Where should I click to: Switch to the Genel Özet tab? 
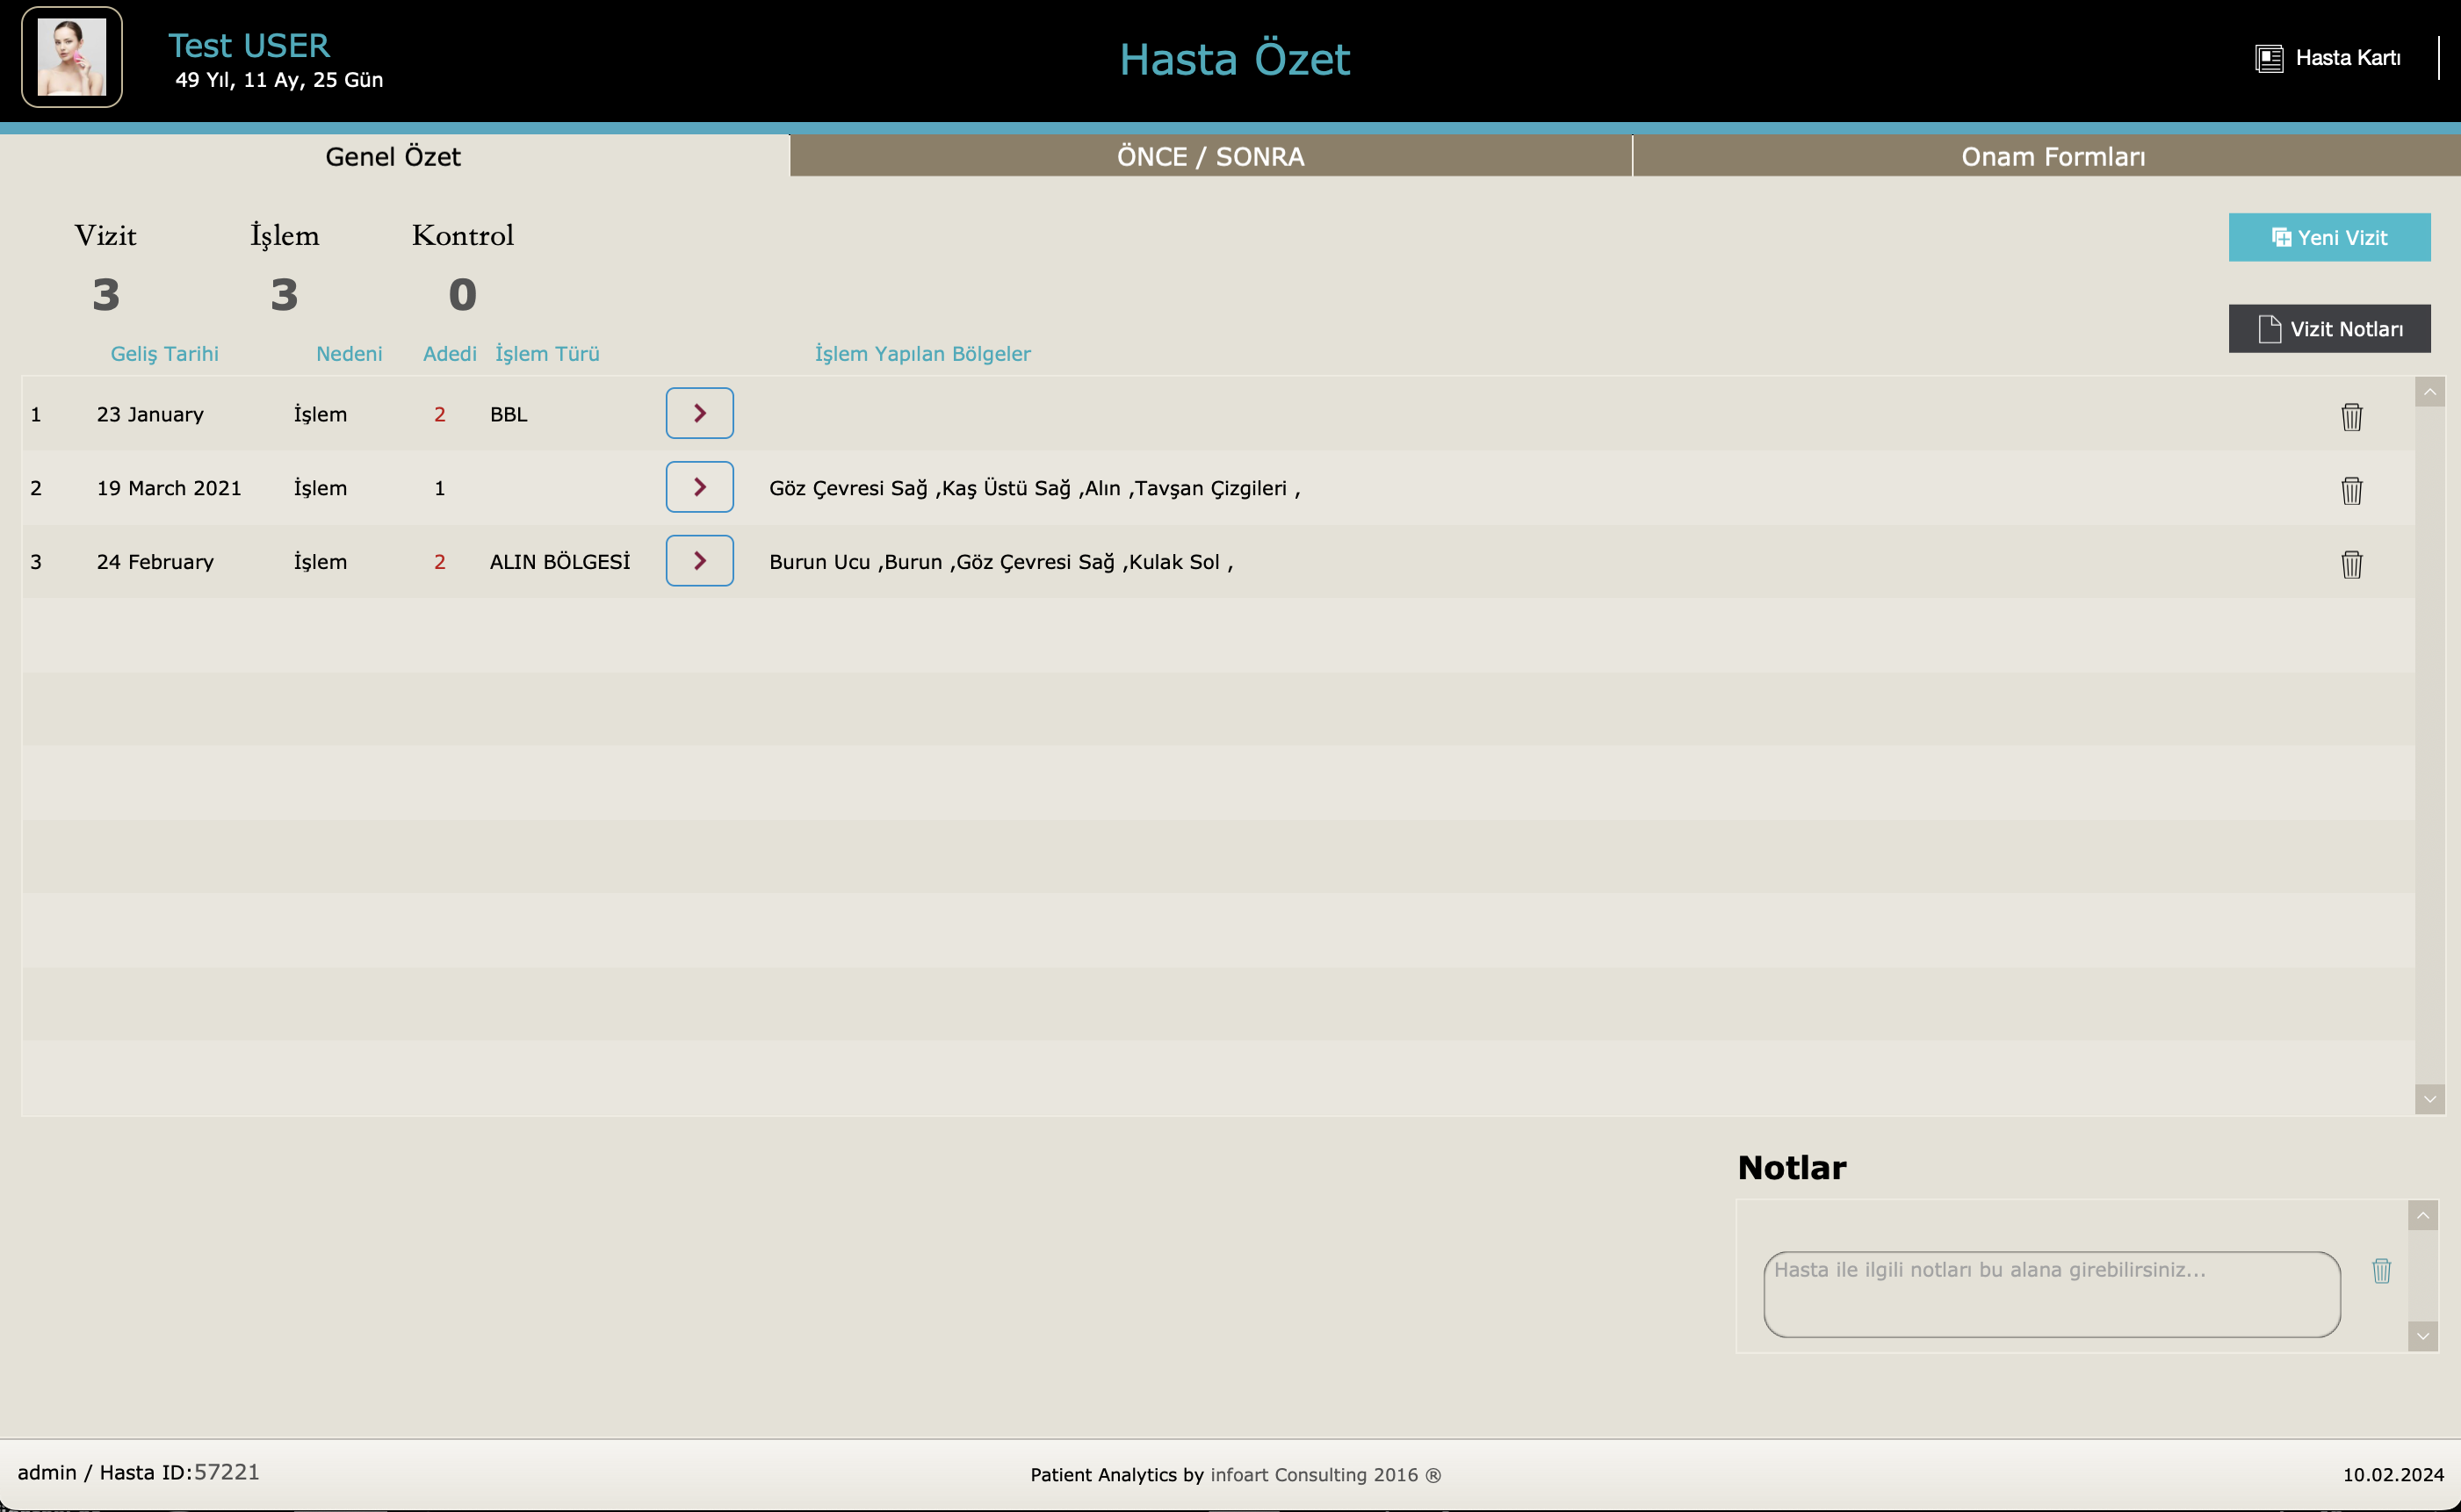coord(394,156)
